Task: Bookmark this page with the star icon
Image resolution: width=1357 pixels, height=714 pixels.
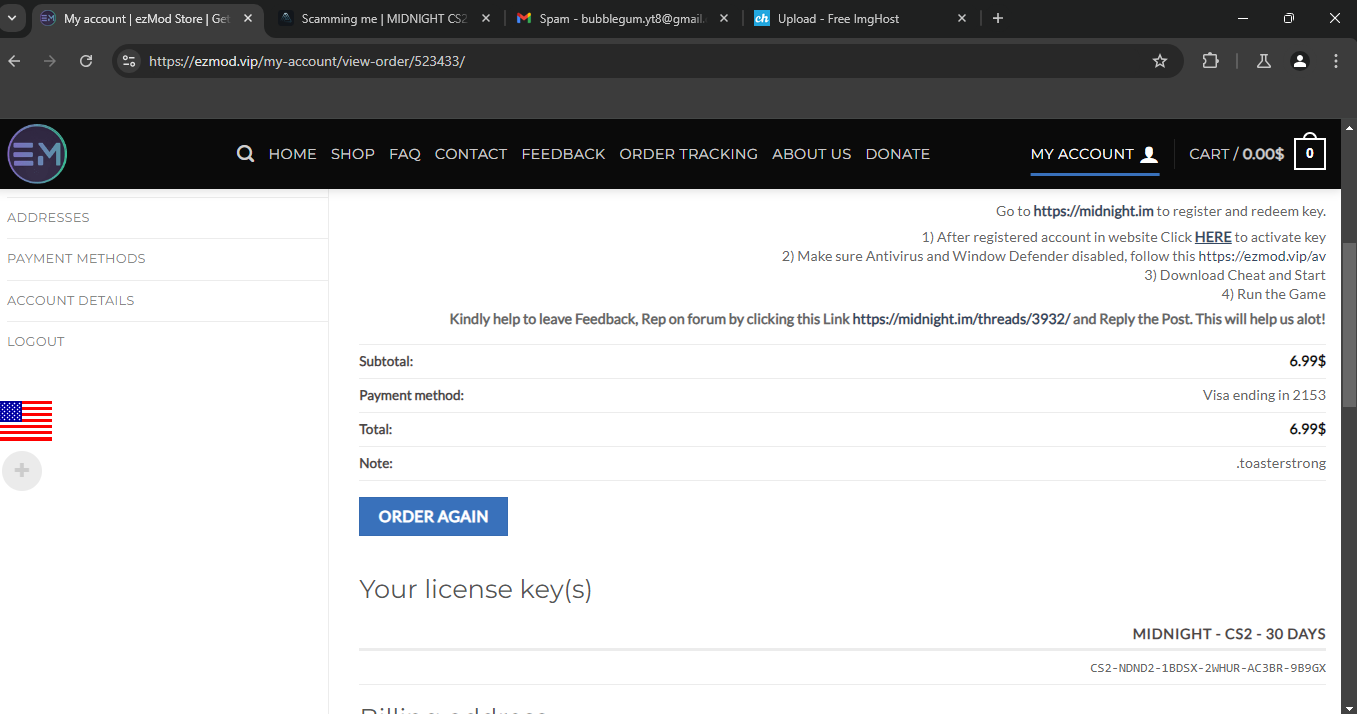Action: (1160, 61)
